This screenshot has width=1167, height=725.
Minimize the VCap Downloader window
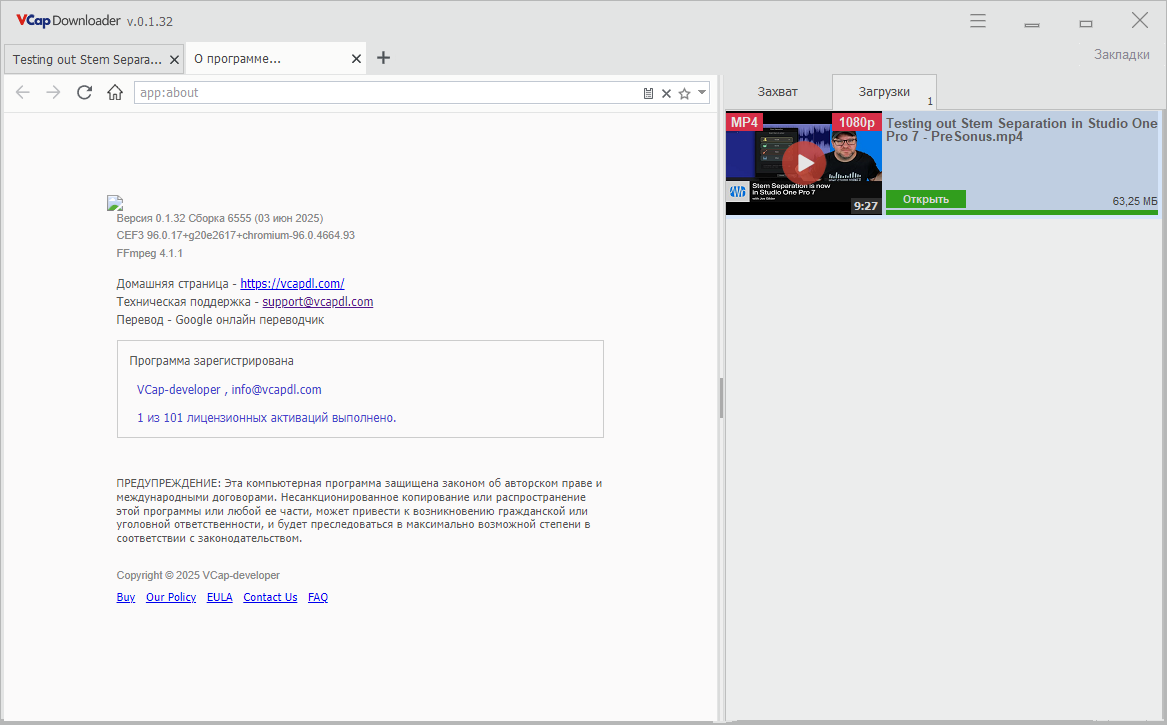point(1032,25)
